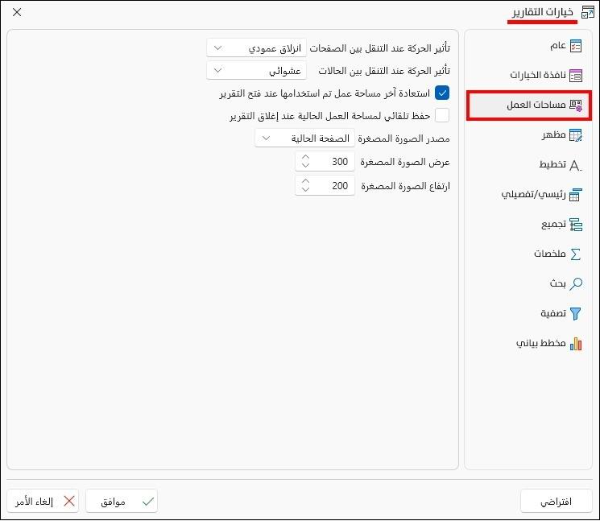Open the عام (General) section icon
The image size is (600, 521).
point(576,46)
